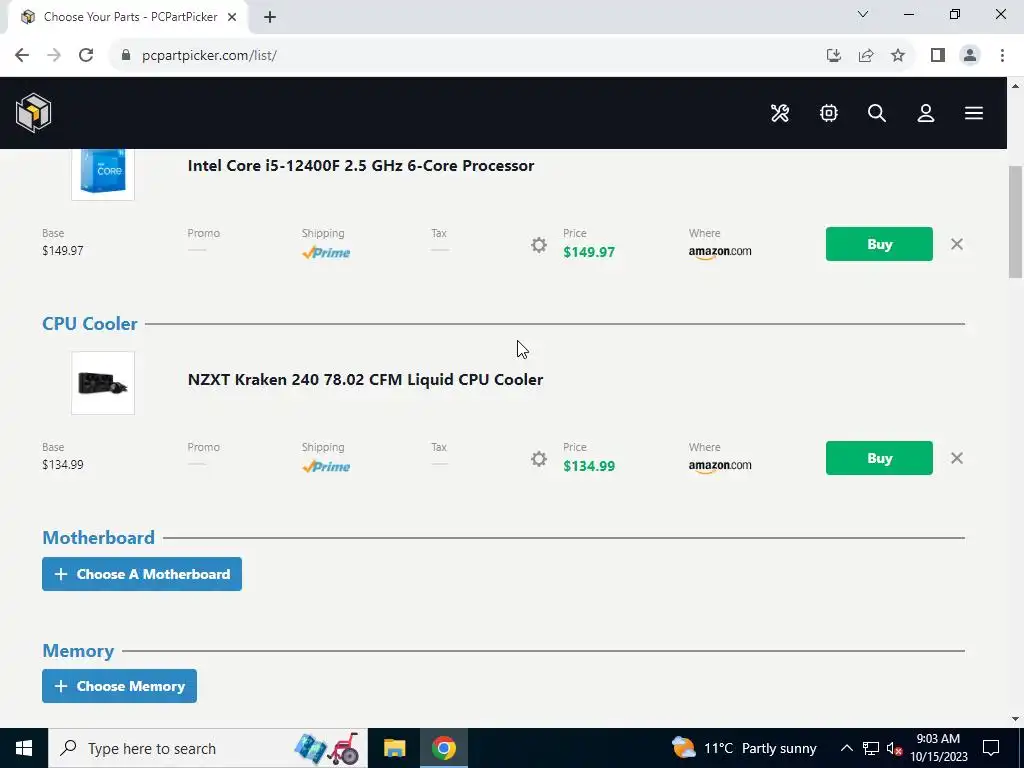The image size is (1024, 768).
Task: Open site search magnifier icon
Action: click(877, 113)
